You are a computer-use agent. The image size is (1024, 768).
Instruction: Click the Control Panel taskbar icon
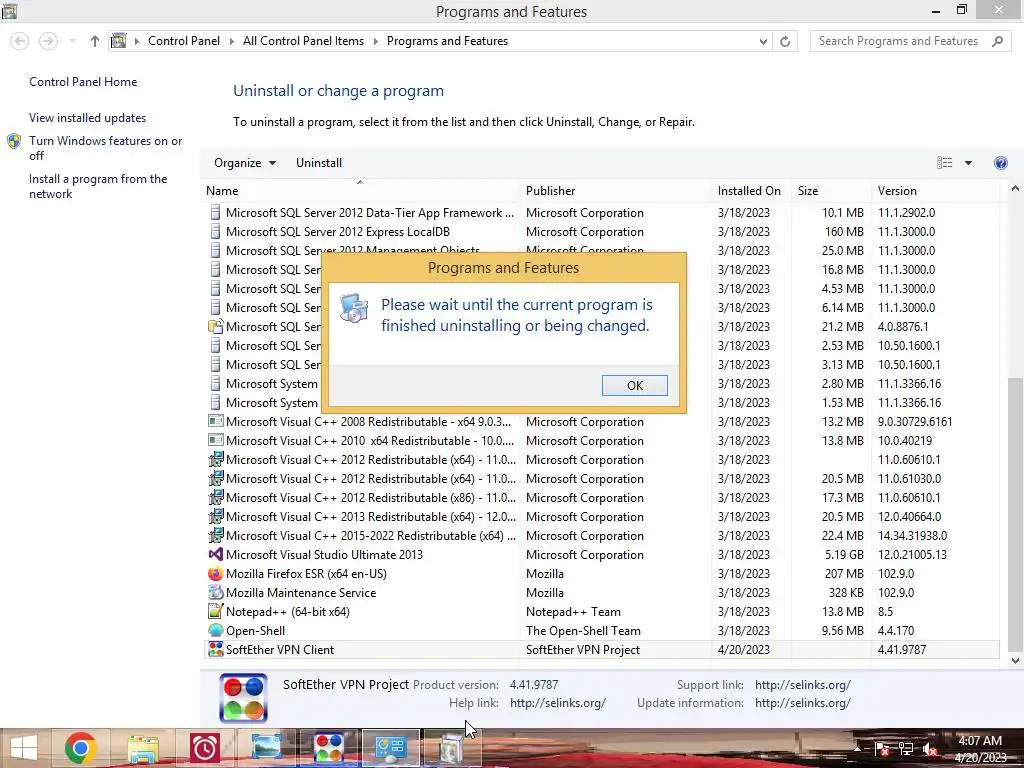coord(391,748)
